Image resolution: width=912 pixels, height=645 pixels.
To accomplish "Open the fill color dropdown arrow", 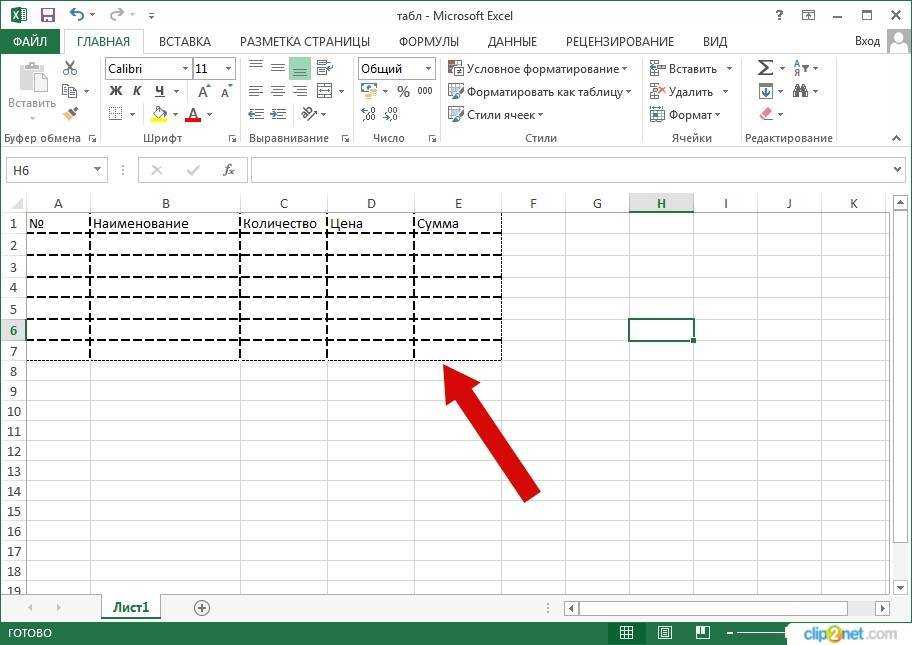I will click(175, 115).
